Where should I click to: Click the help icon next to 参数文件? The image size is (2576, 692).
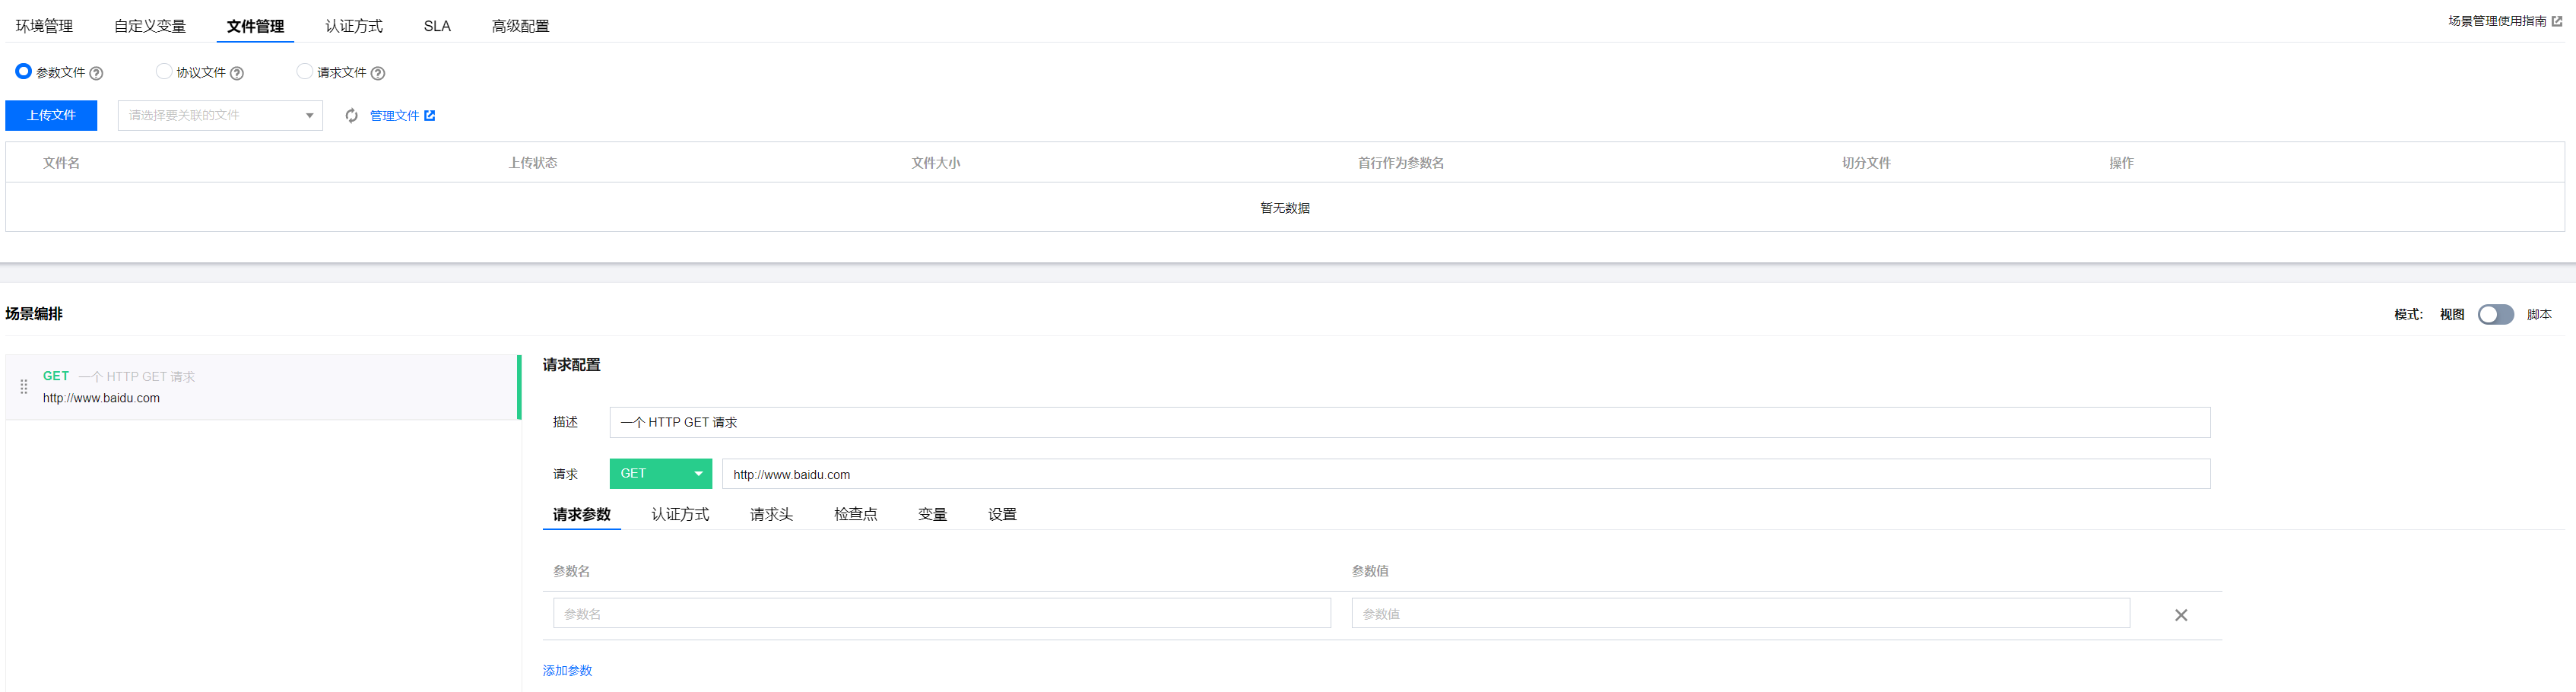96,73
